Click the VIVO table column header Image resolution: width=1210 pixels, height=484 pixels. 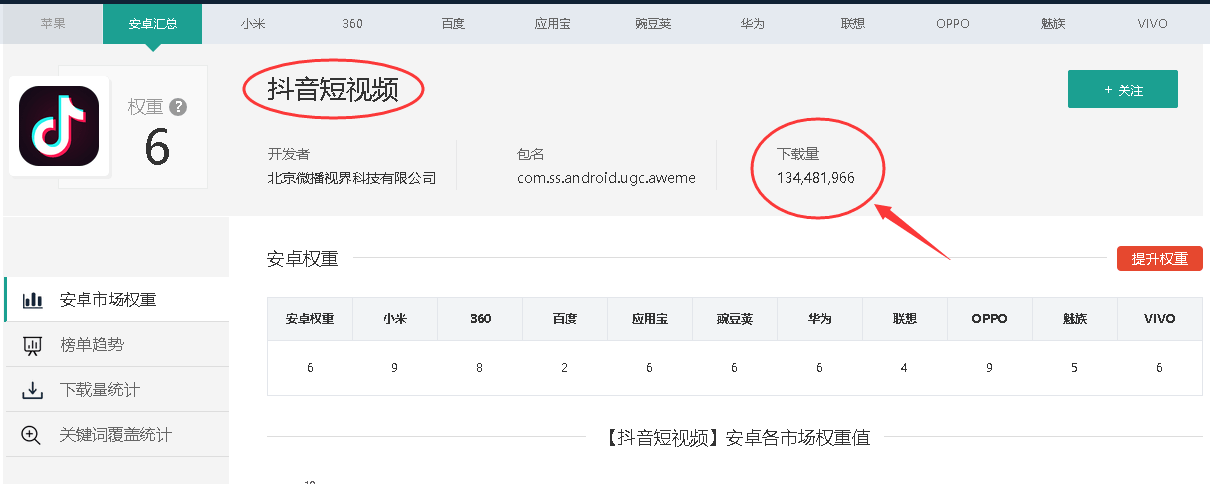tap(1160, 319)
